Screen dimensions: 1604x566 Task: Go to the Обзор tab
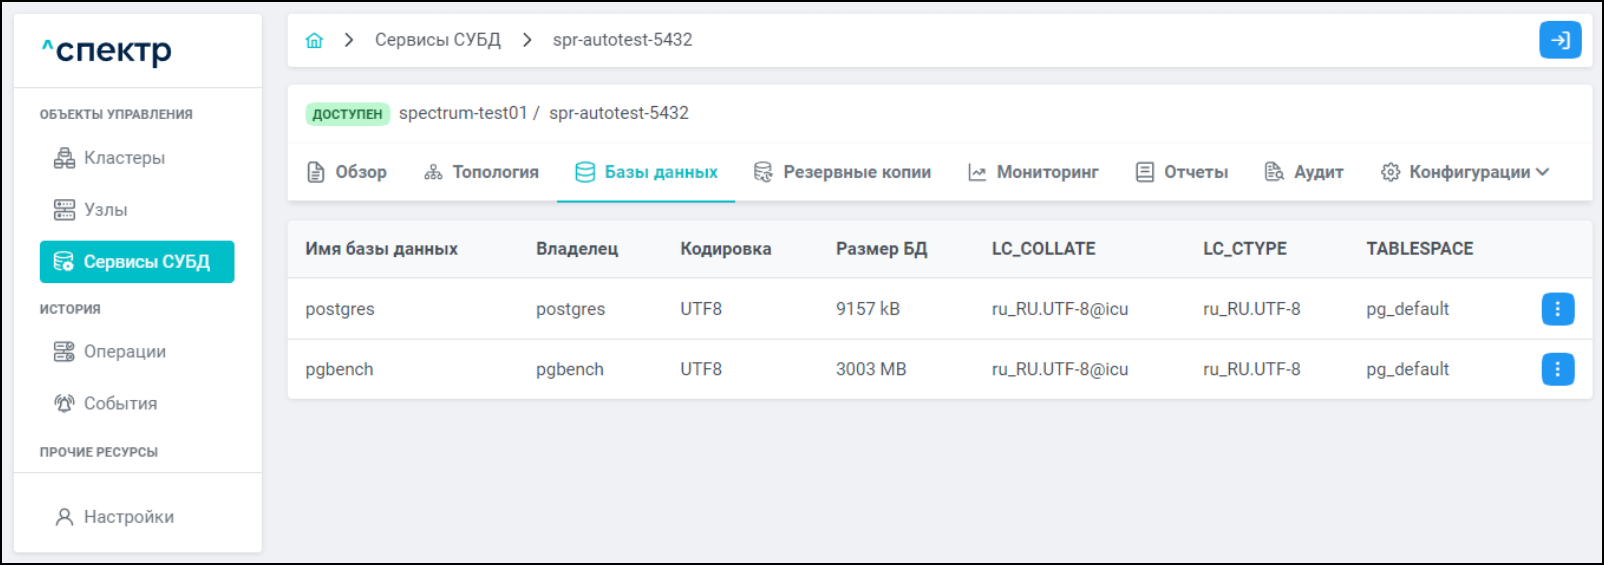347,172
